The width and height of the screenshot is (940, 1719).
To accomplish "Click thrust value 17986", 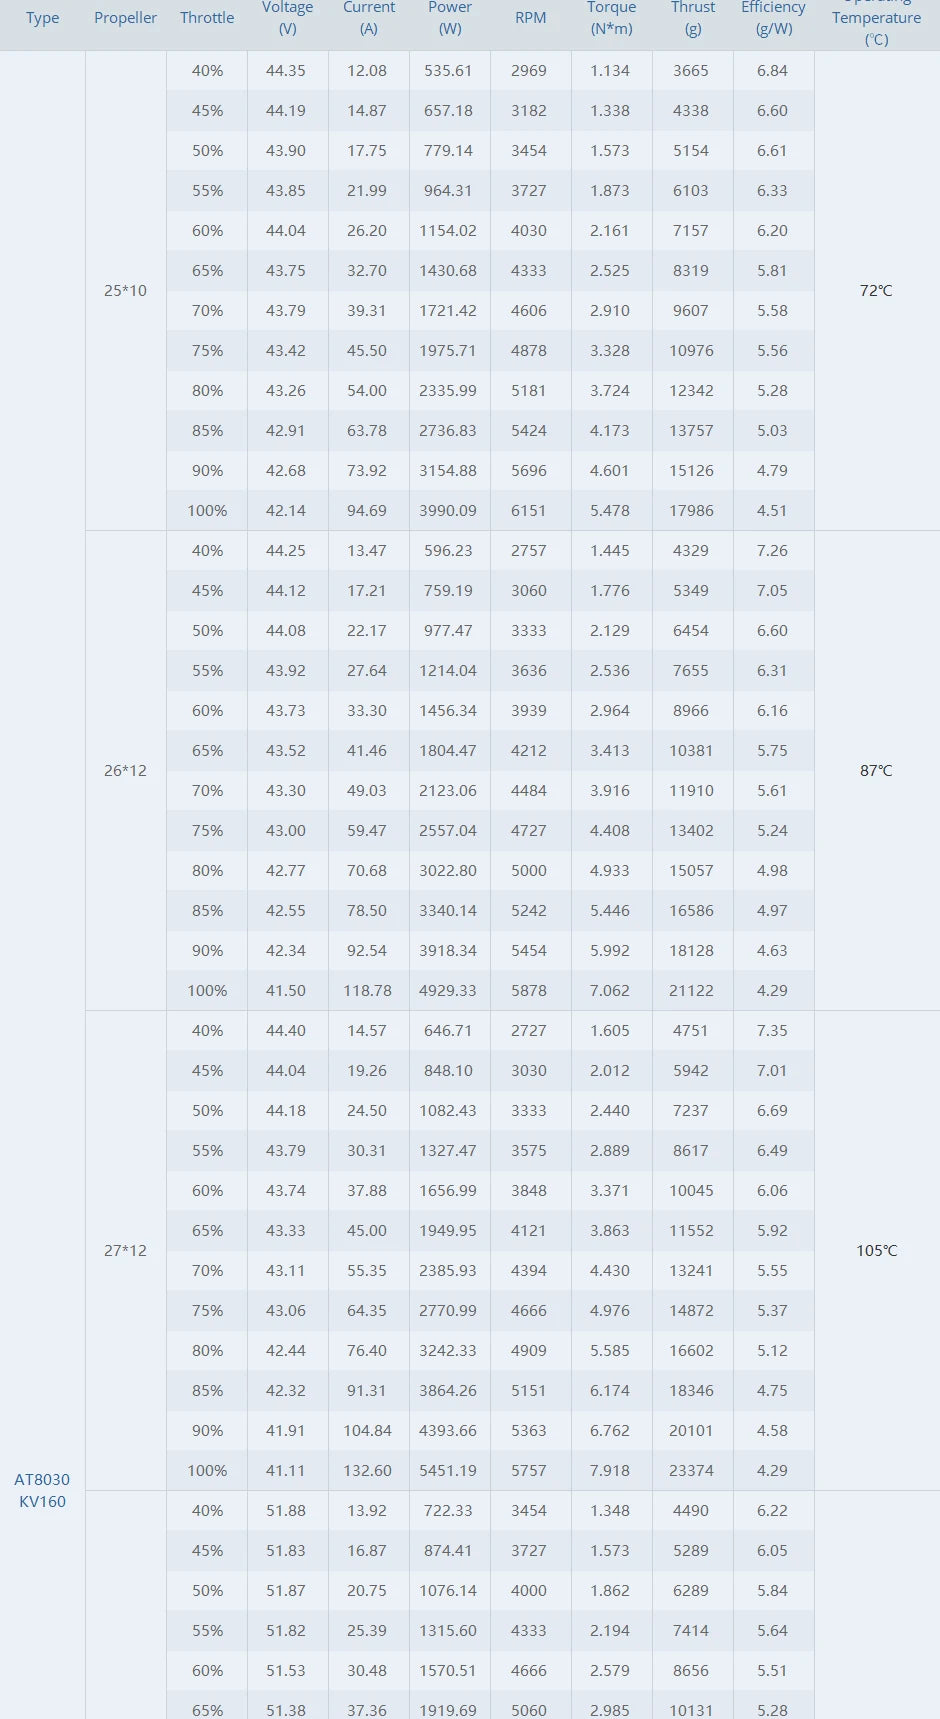I will pyautogui.click(x=691, y=511).
